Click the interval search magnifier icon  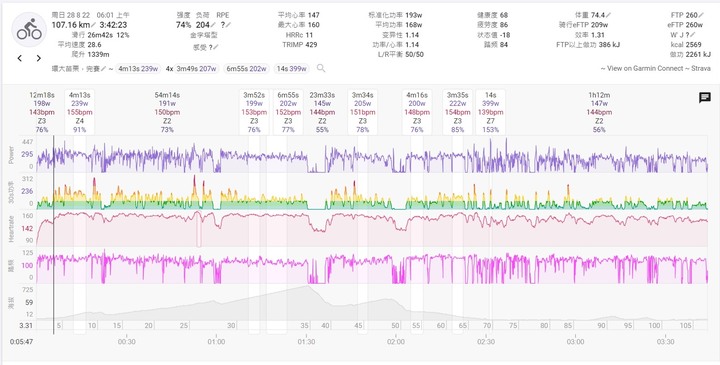[x=321, y=68]
